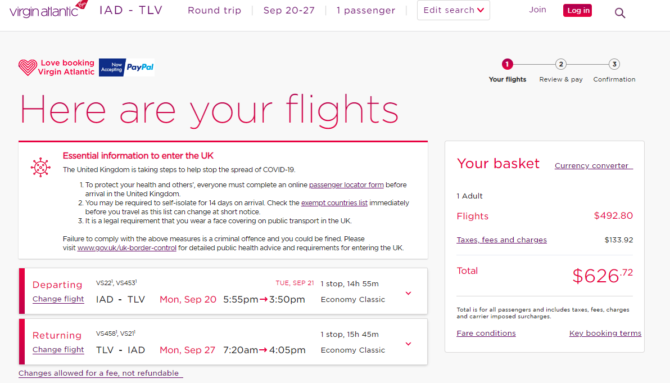Click the COVID virus icon
670x383 pixels.
point(41,167)
